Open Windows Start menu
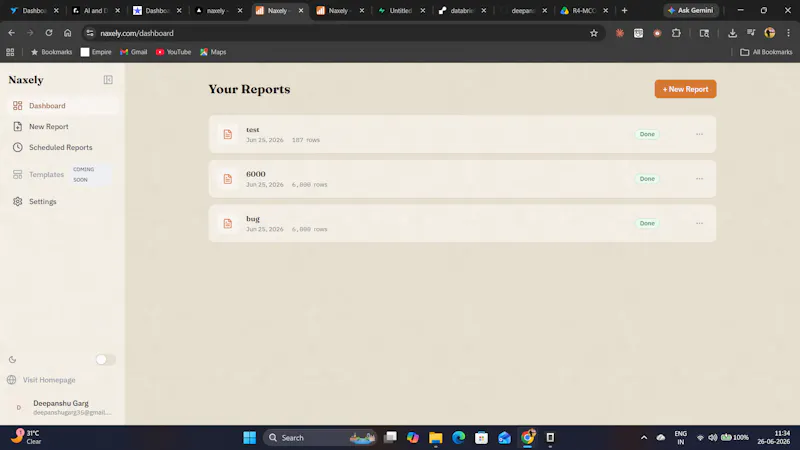Image resolution: width=800 pixels, height=450 pixels. pyautogui.click(x=249, y=438)
